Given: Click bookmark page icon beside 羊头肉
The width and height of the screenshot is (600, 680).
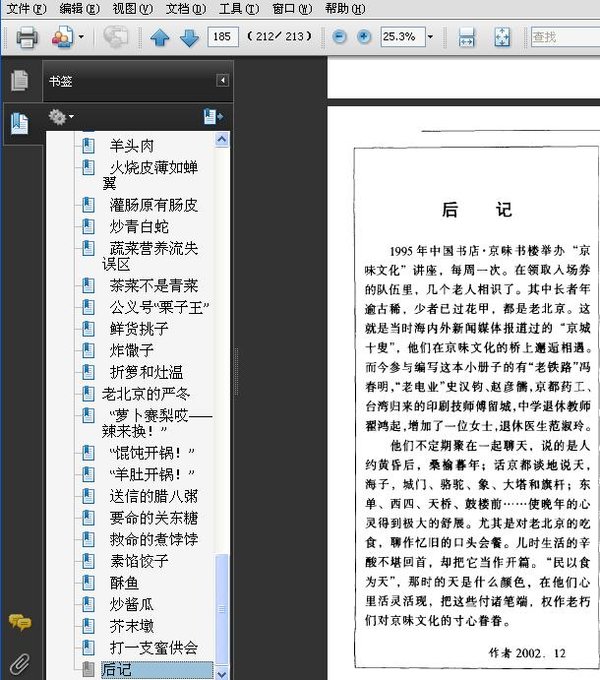Looking at the screenshot, I should (88, 146).
